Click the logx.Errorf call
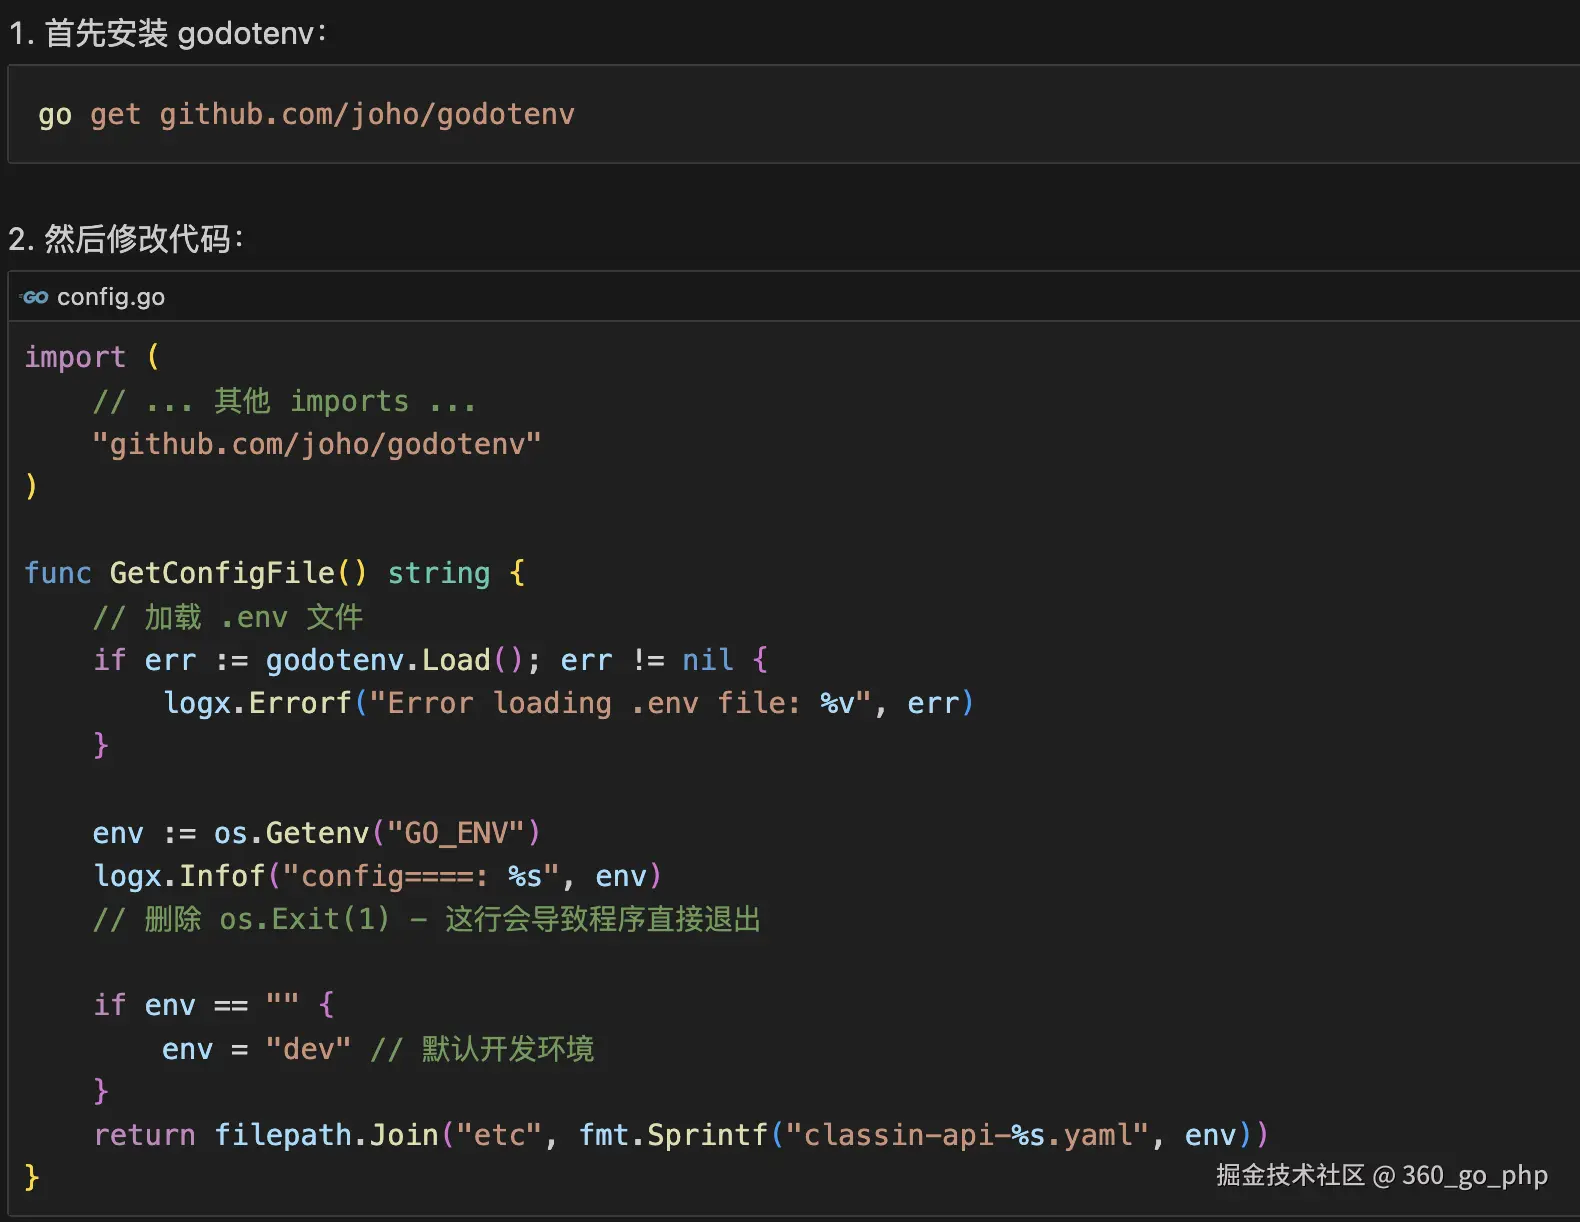This screenshot has width=1580, height=1222. pyautogui.click(x=258, y=703)
